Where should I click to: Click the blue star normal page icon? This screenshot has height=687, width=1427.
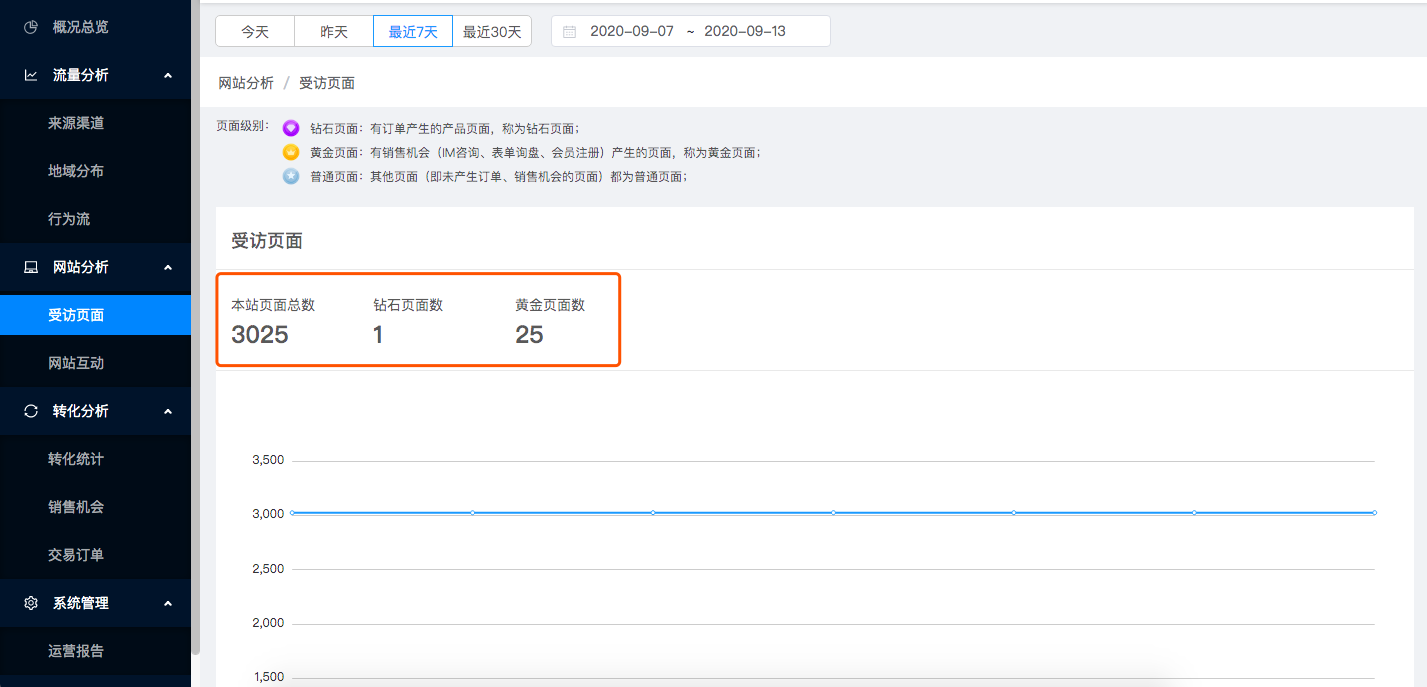[291, 176]
